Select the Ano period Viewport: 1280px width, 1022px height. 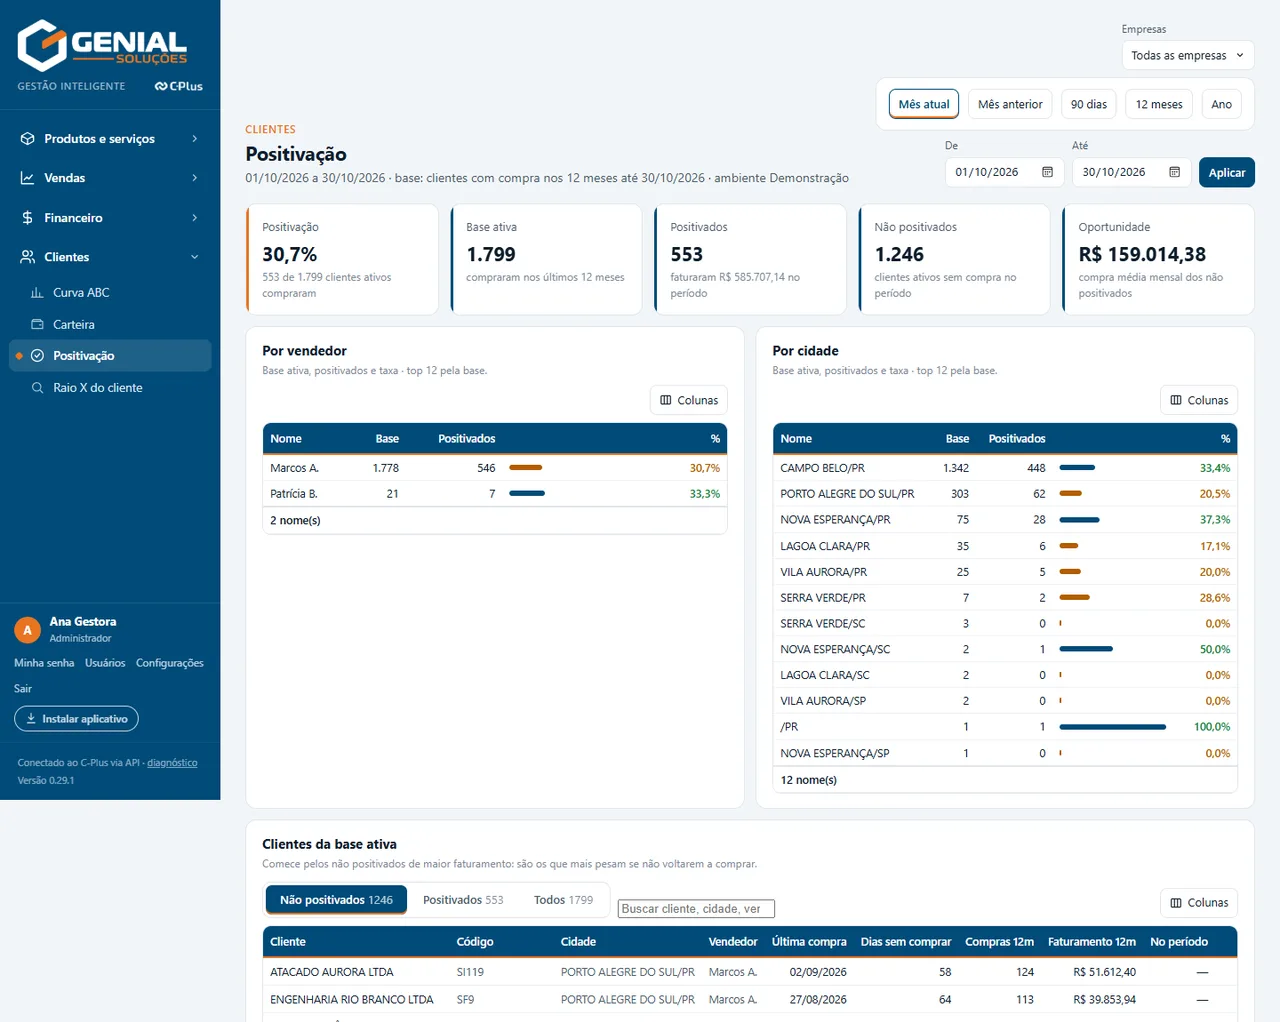(1222, 104)
